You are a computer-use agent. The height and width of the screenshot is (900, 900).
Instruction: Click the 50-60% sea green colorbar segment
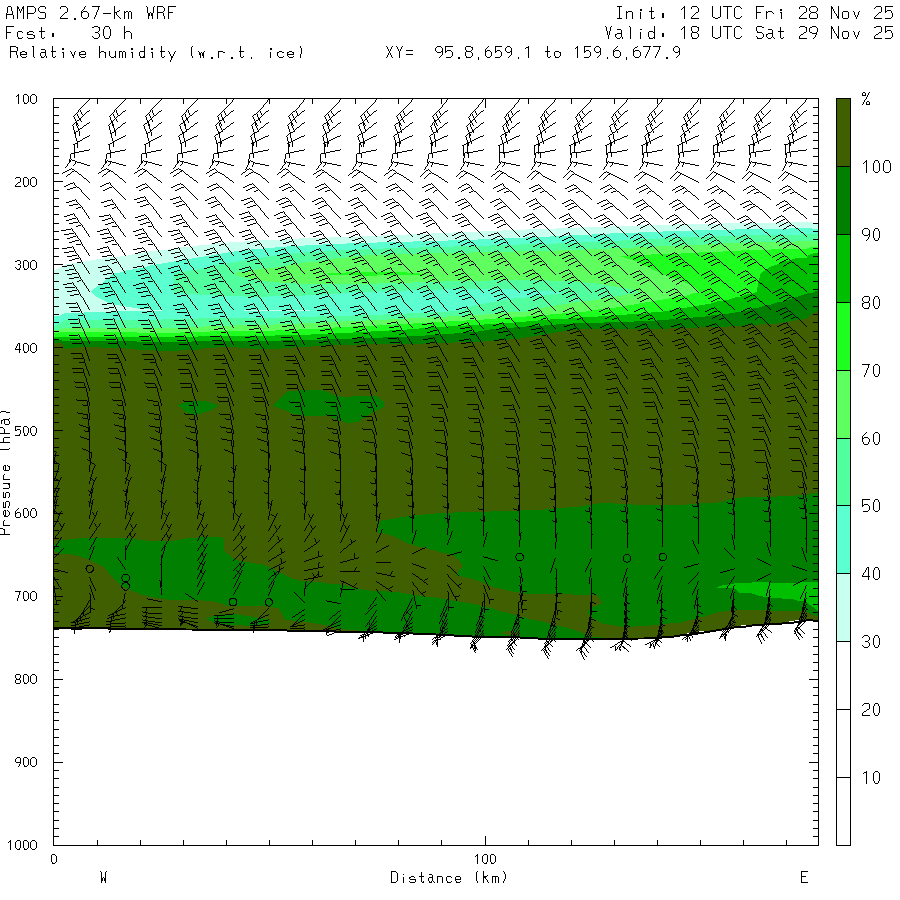pos(843,472)
